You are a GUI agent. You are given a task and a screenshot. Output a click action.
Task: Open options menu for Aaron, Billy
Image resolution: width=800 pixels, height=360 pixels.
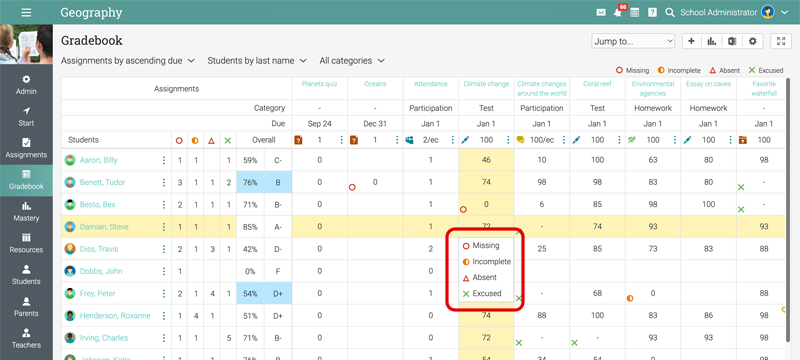point(164,160)
